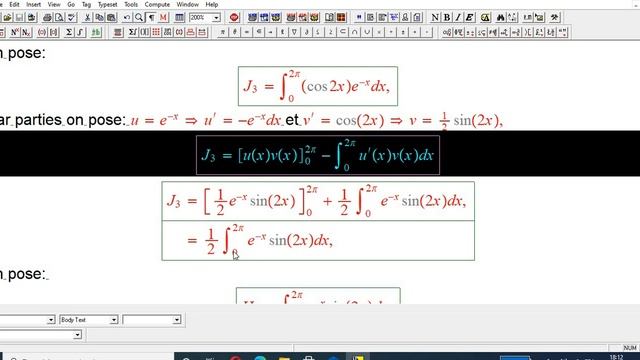640x360 pixels.
Task: Click the Table insert icon
Action: 179,18
